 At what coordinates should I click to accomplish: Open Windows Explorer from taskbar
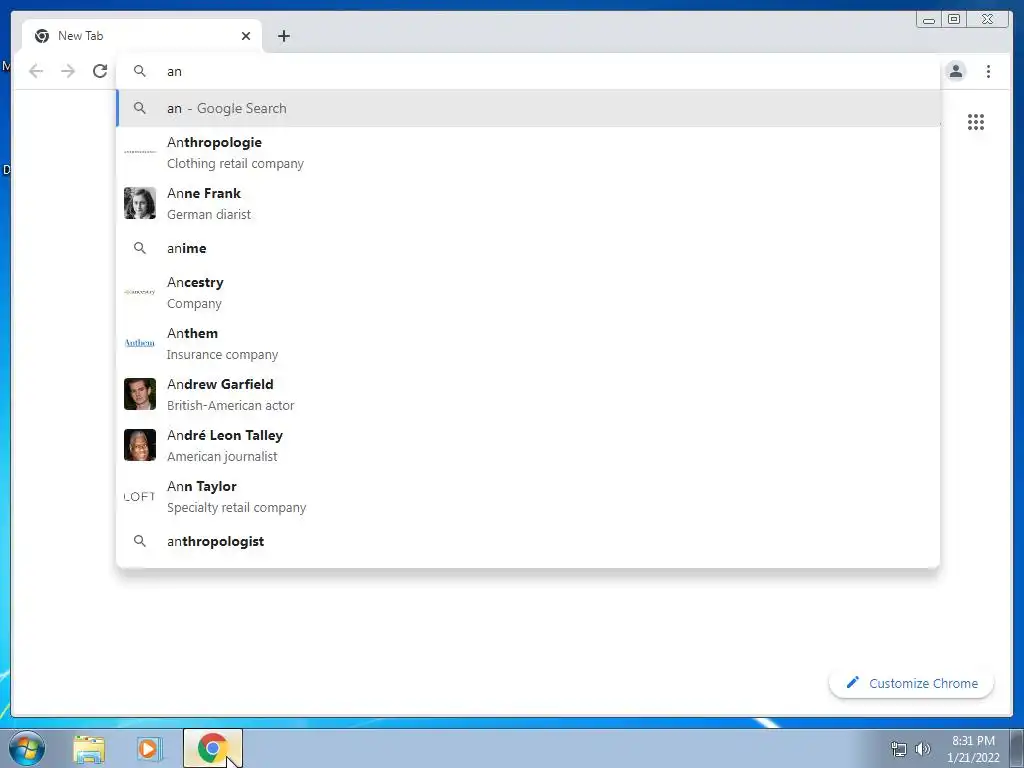(89, 749)
